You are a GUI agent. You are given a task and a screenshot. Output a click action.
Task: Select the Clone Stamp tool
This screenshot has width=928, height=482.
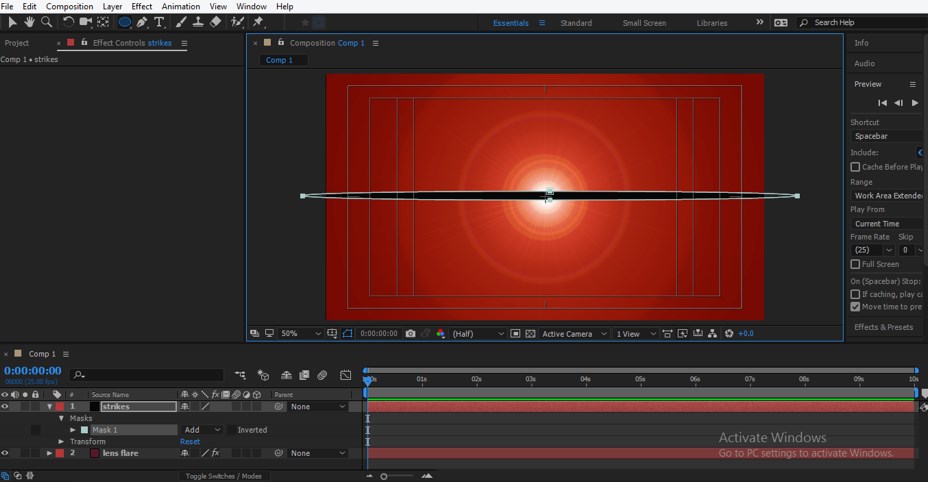198,23
